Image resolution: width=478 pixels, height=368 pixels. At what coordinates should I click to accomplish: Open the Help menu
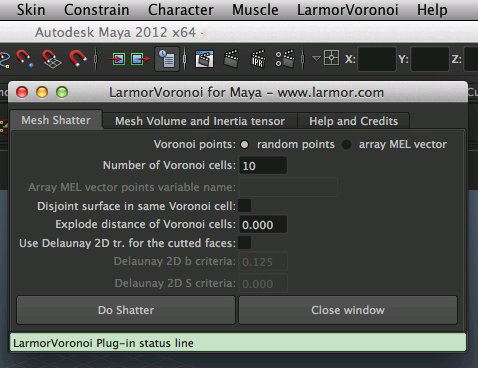pyautogui.click(x=432, y=10)
